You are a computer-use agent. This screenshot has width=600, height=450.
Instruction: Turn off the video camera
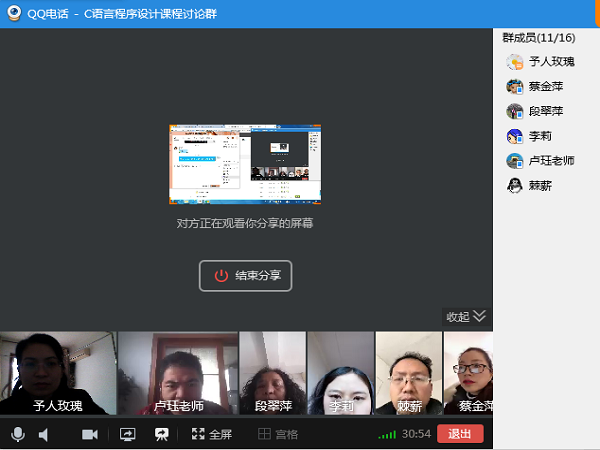pos(90,435)
